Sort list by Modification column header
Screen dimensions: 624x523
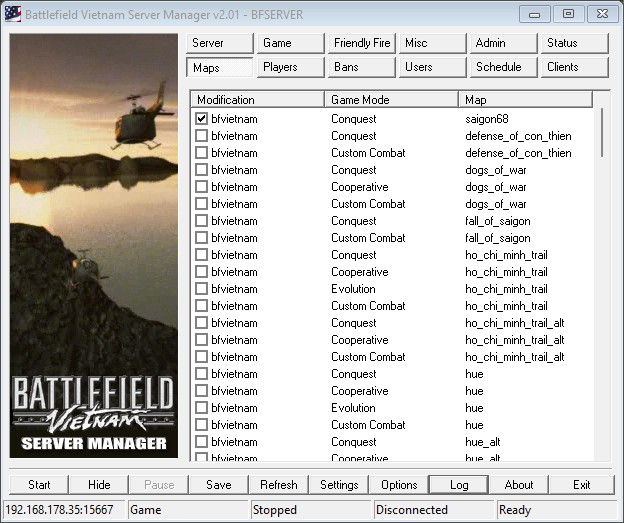point(257,100)
